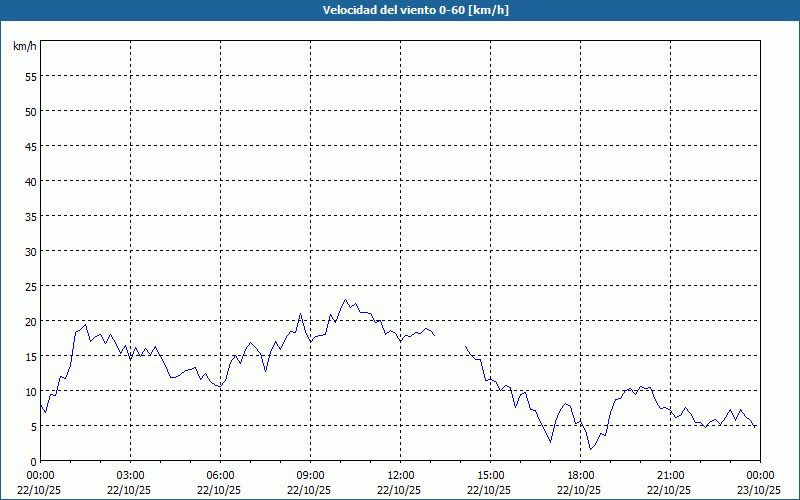Screen dimensions: 800x500
Task: Click the 0 label at the y-axis origin
Action: (x=34, y=461)
